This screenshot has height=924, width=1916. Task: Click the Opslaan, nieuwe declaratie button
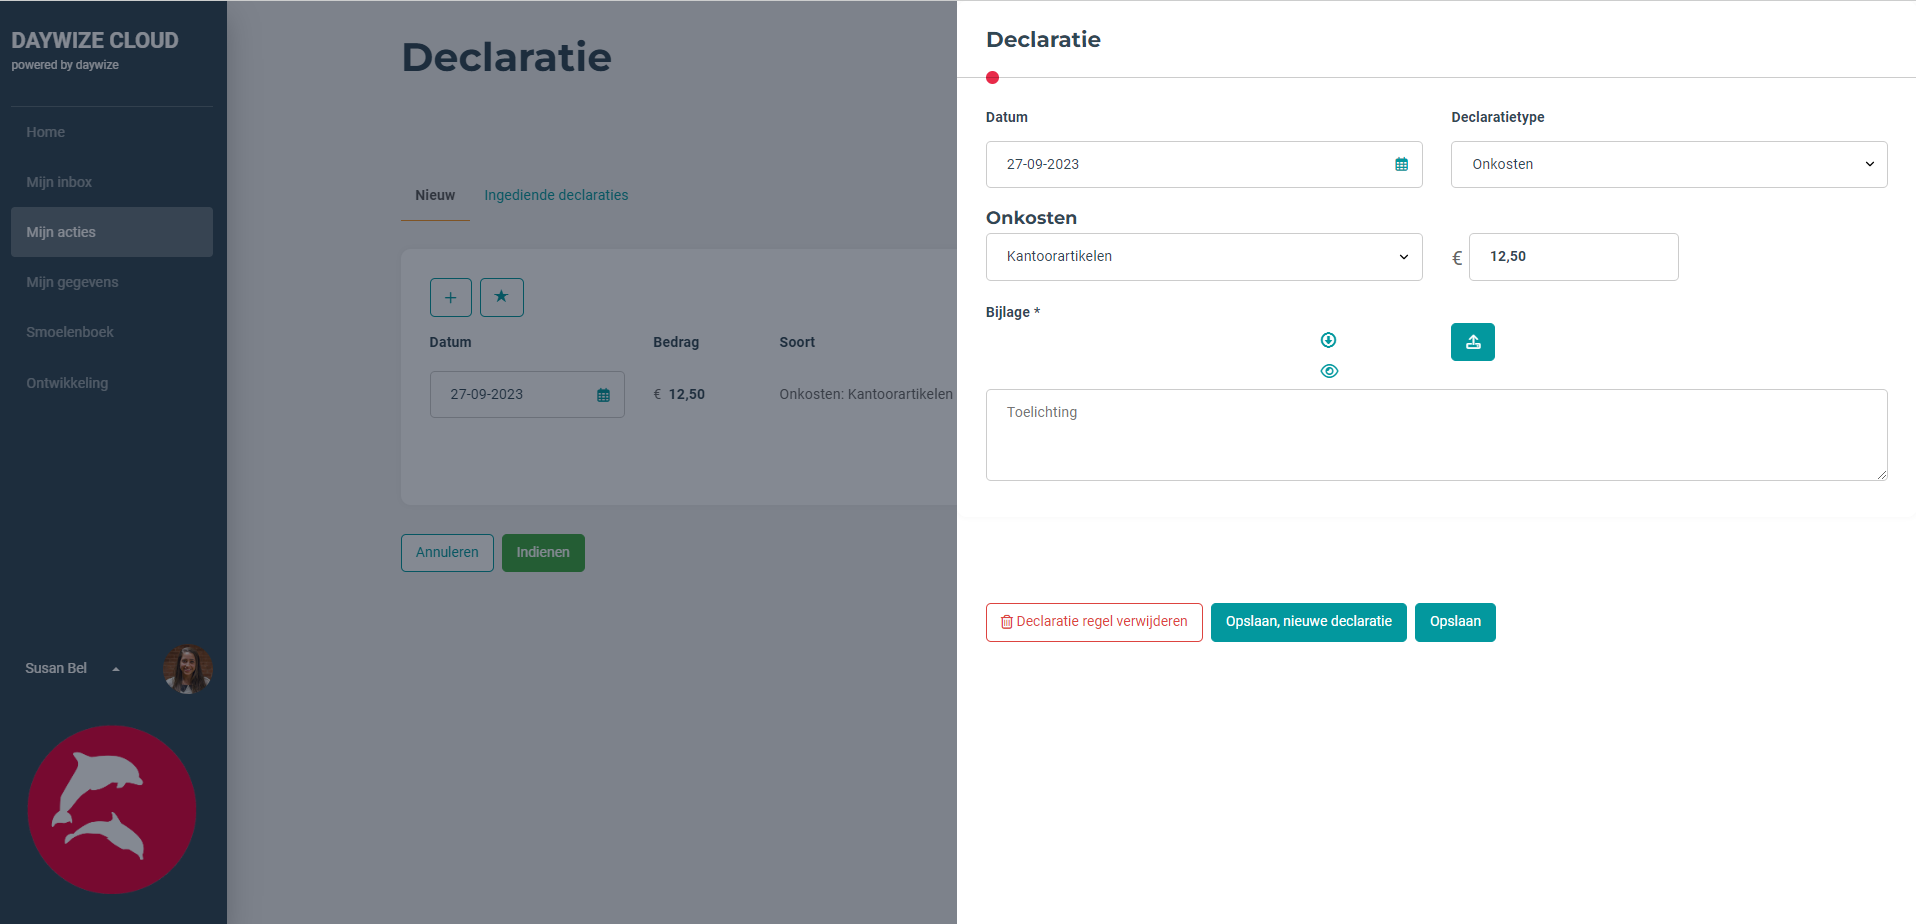(1308, 622)
